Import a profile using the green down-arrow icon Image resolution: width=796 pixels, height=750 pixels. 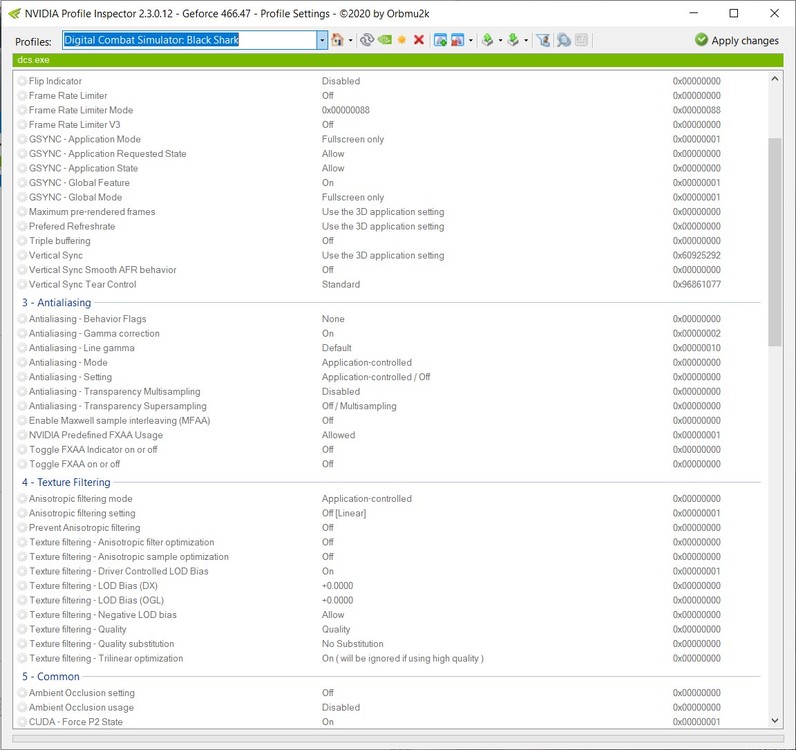pos(513,40)
